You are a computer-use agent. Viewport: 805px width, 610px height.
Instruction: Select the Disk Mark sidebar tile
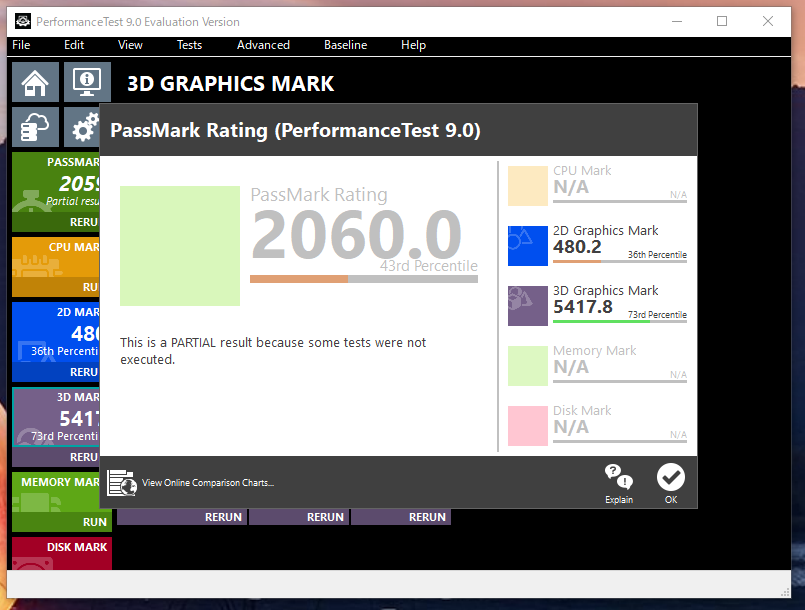tap(62, 554)
